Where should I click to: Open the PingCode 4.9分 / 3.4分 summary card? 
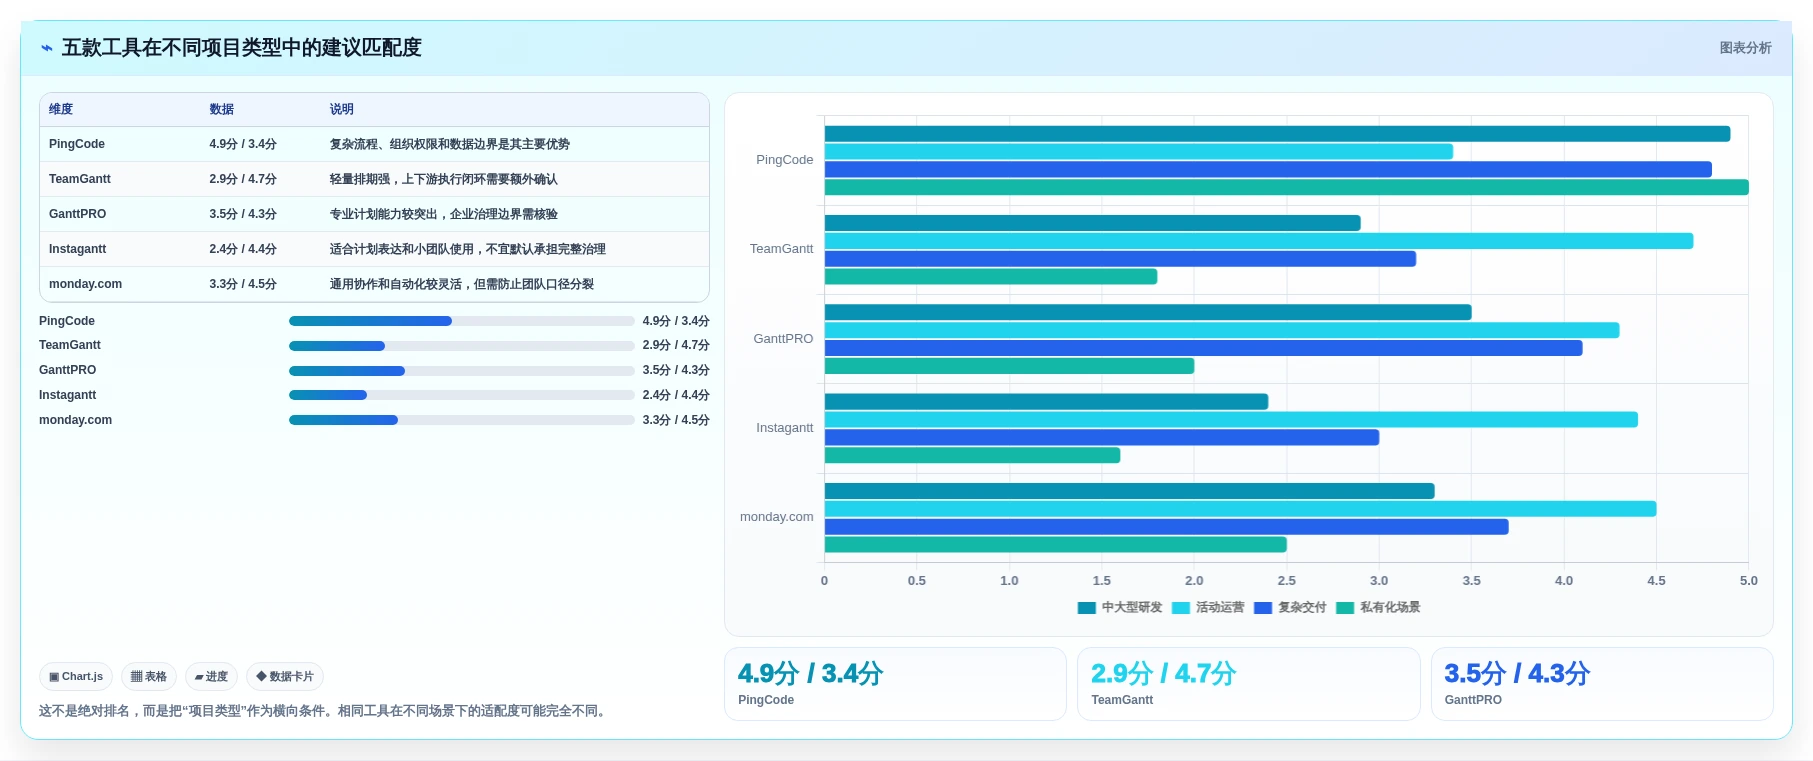pyautogui.click(x=895, y=684)
